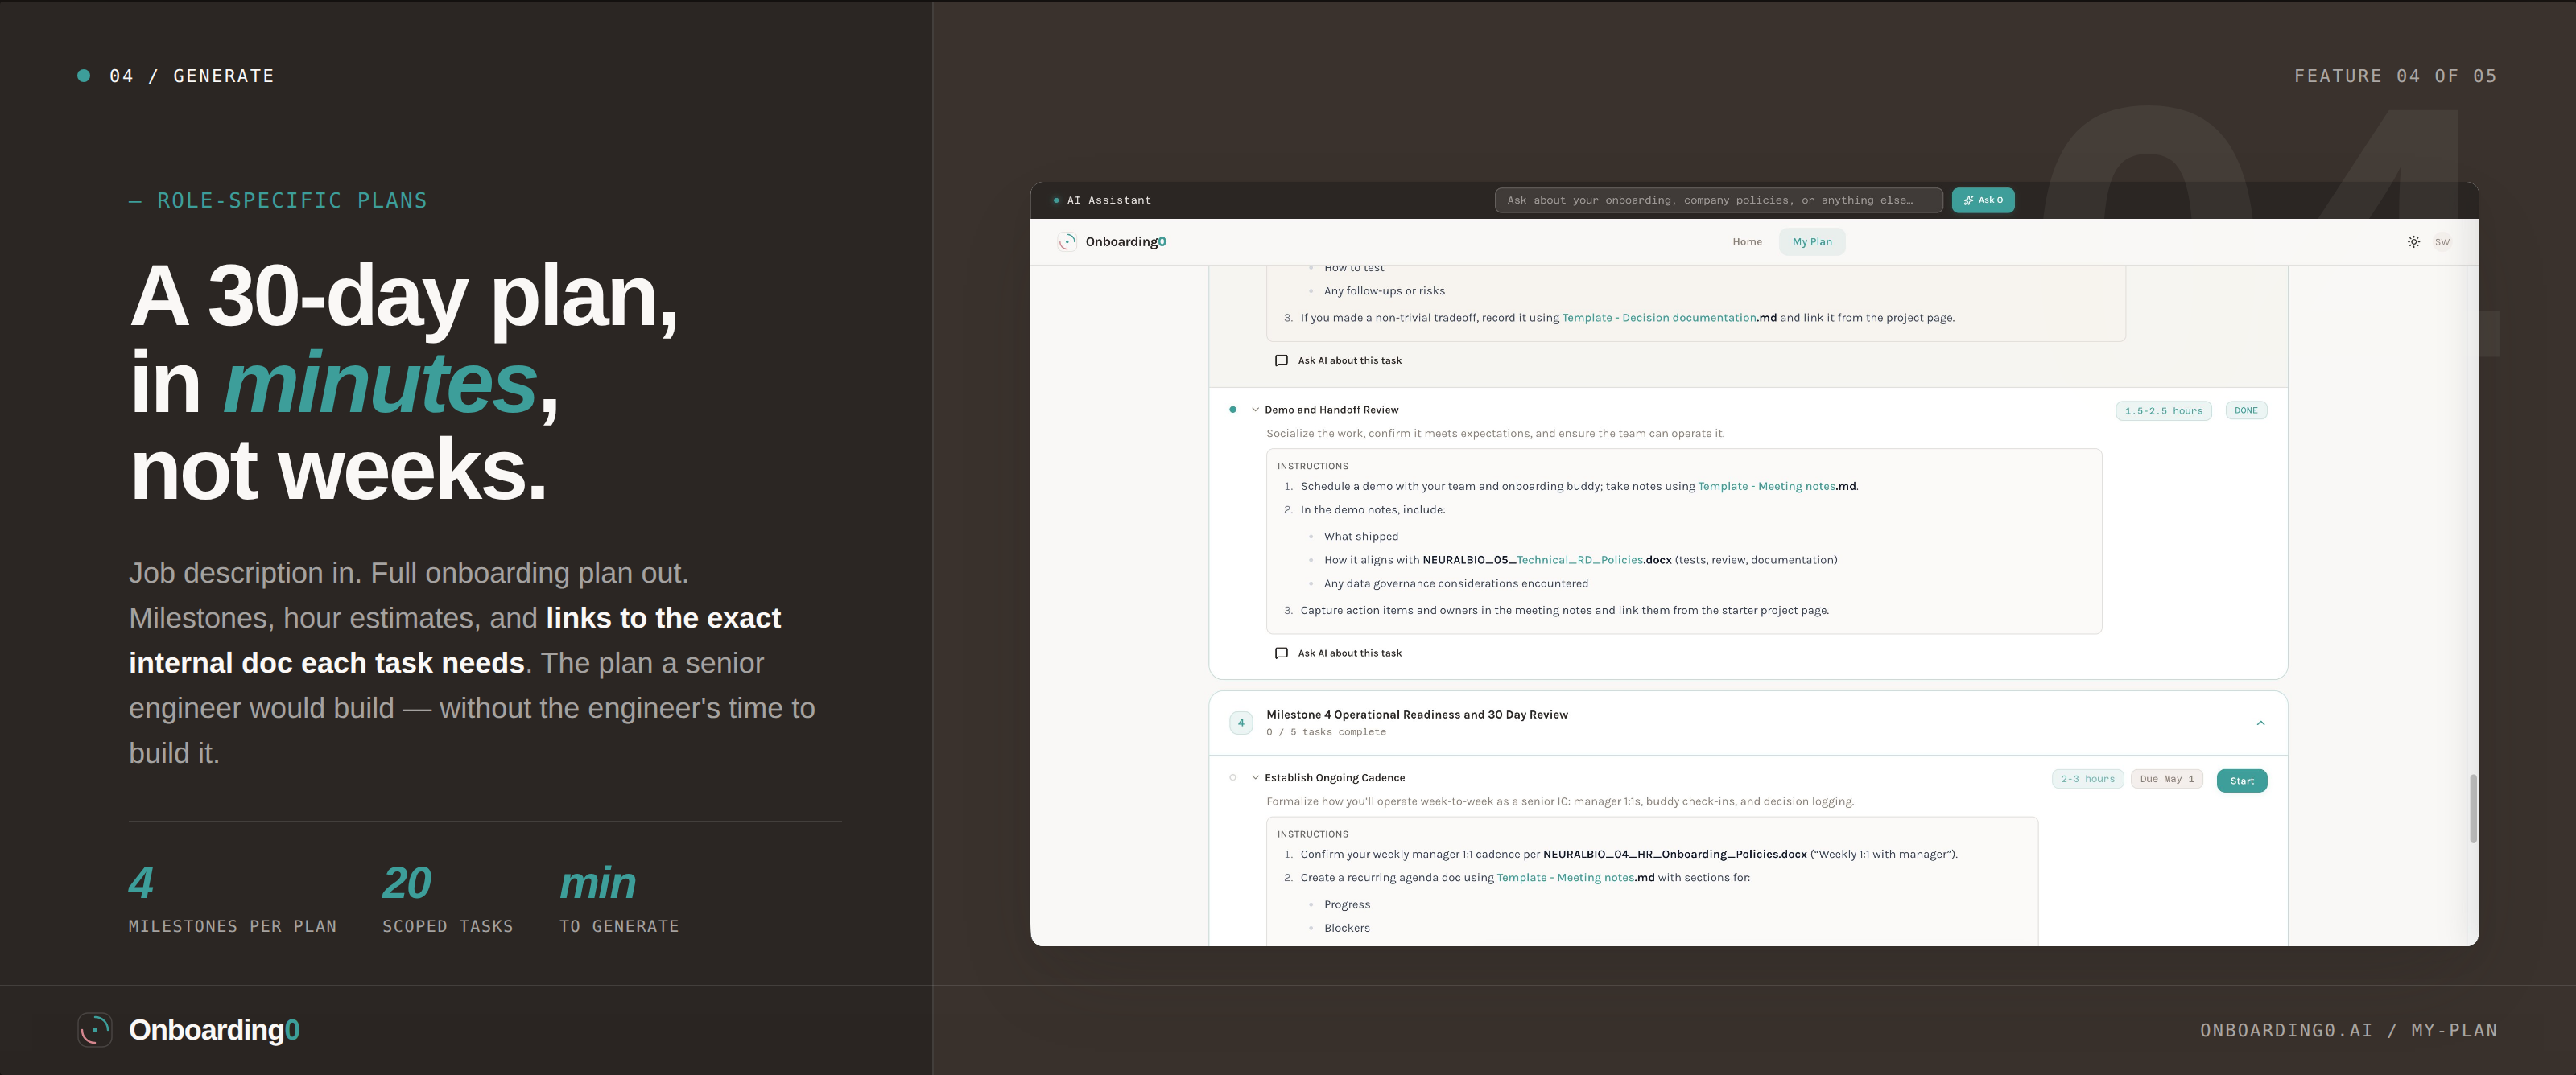
Task: Switch to the My Plan tab
Action: click(1812, 241)
